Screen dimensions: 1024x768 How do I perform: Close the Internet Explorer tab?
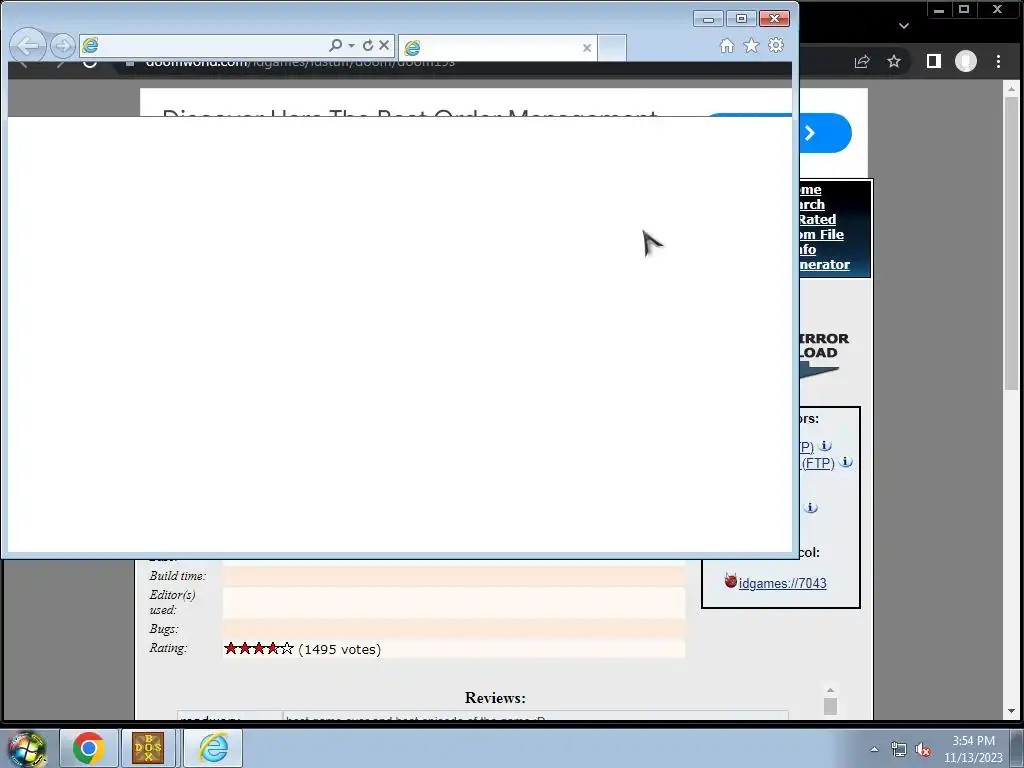[586, 48]
